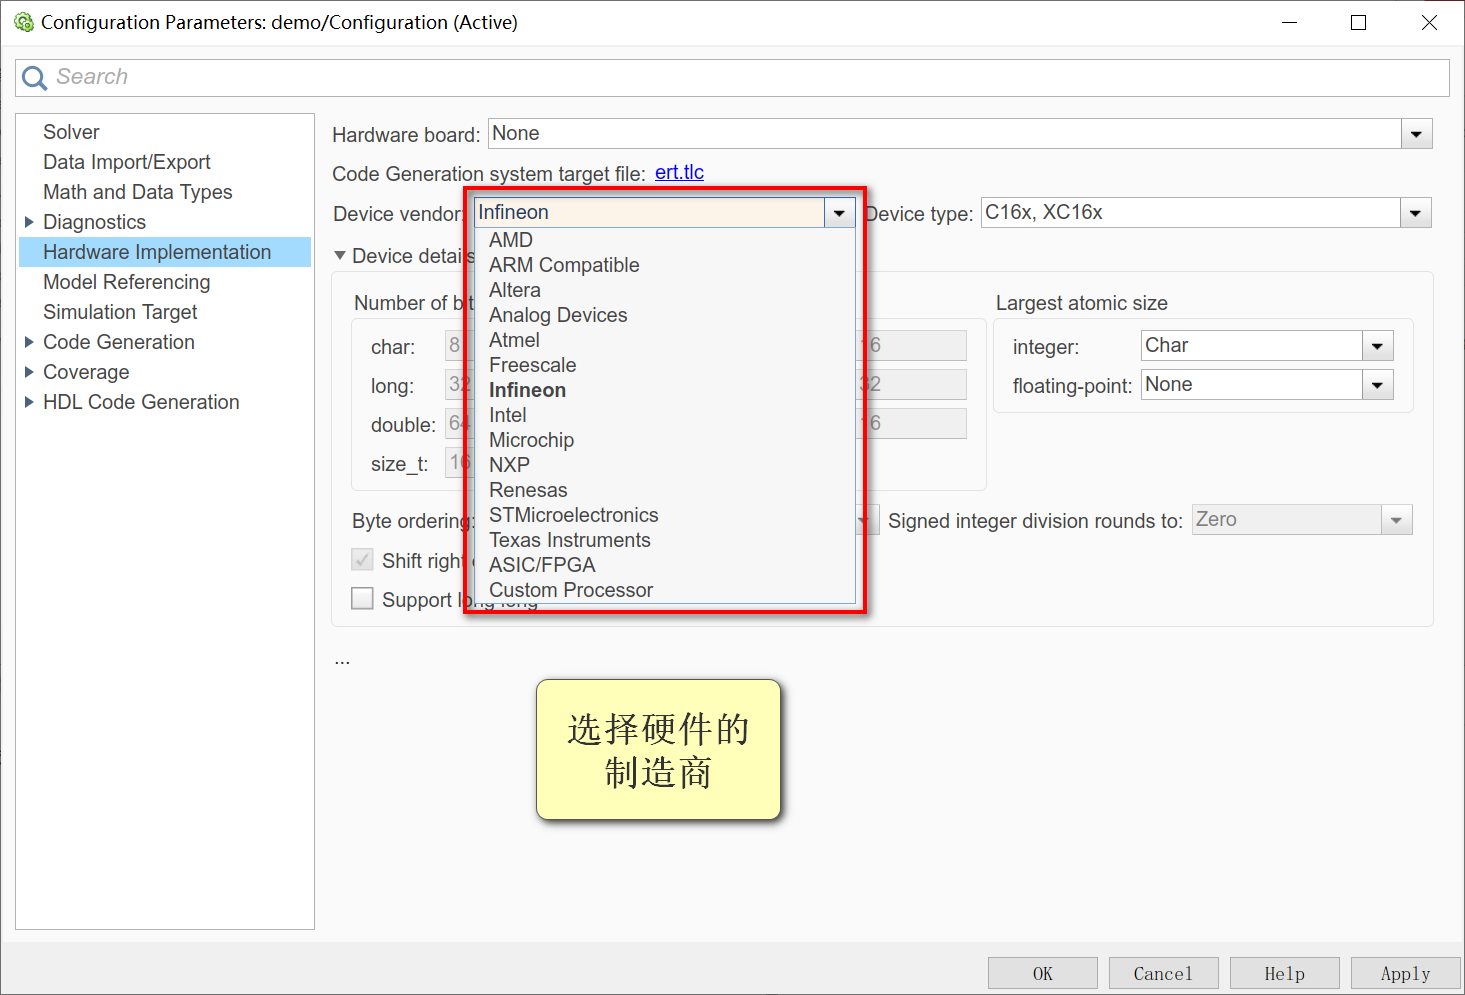Click the Search input field
The image size is (1465, 995).
coord(732,78)
